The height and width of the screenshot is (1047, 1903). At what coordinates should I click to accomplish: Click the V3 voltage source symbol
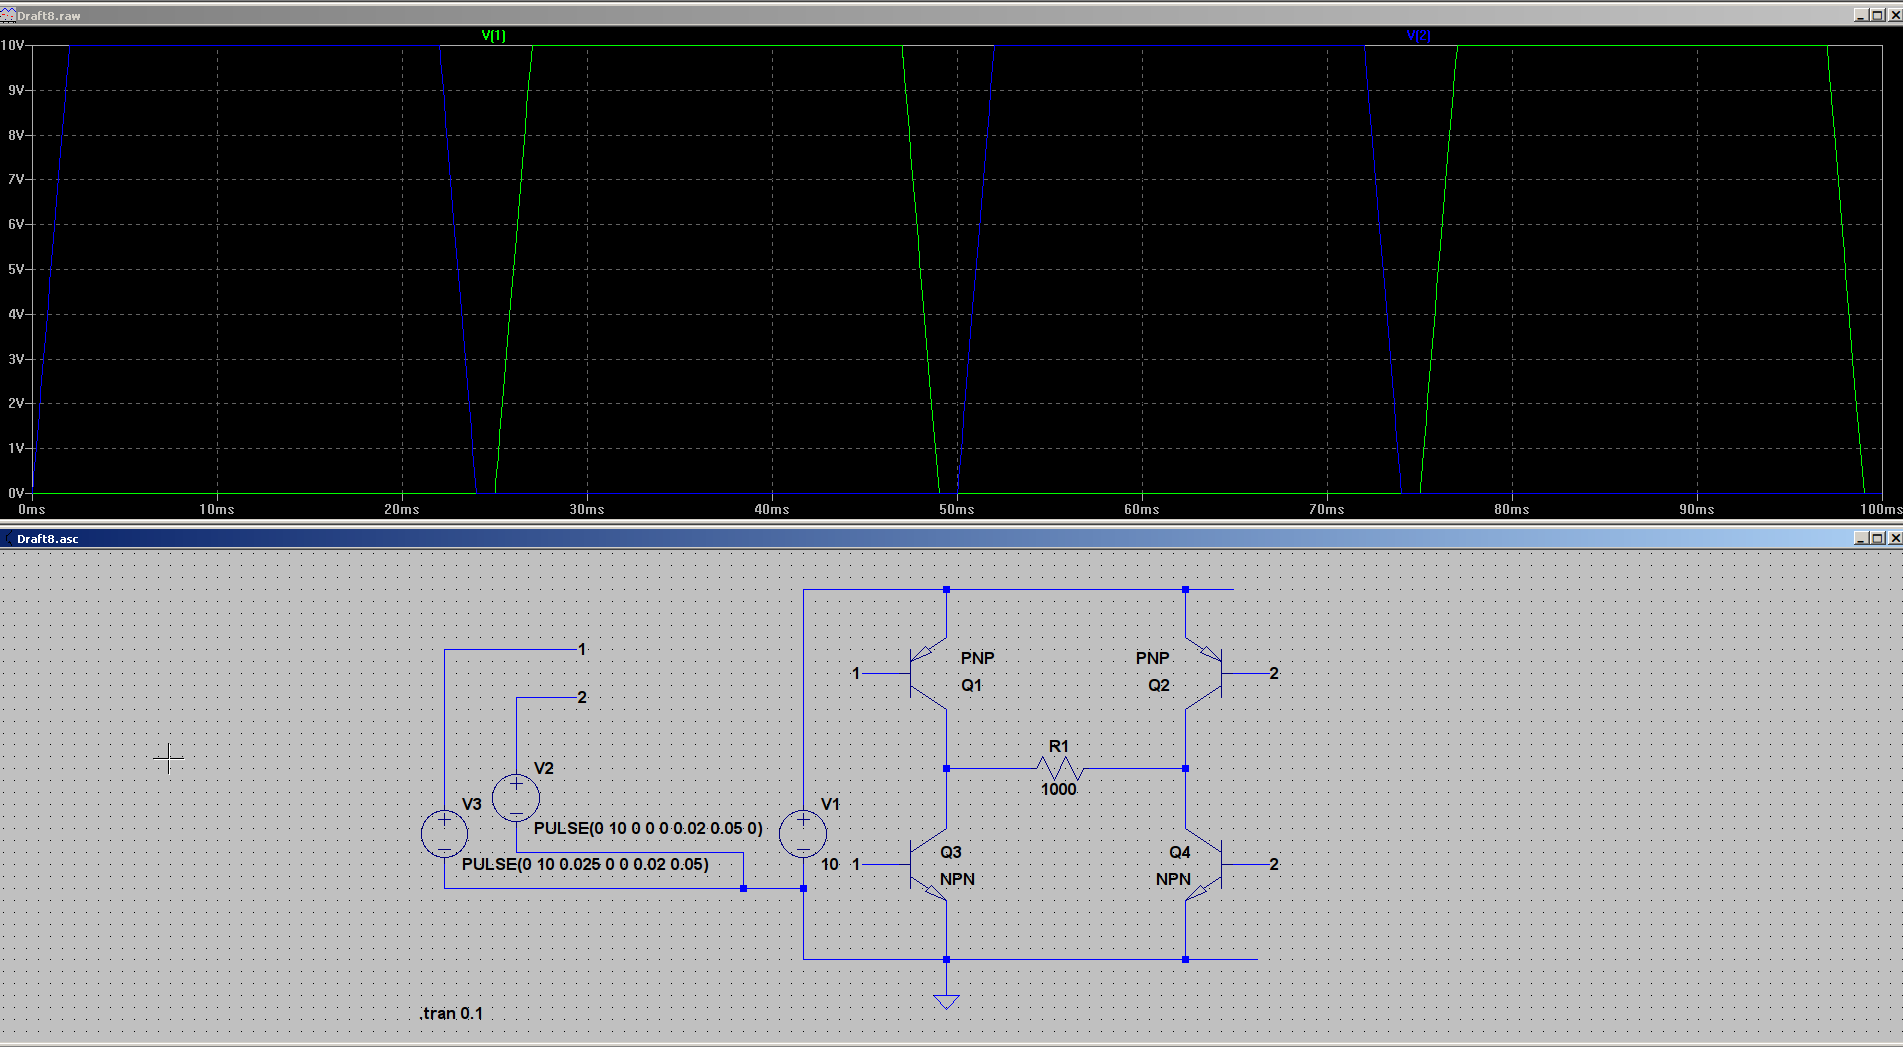point(444,834)
